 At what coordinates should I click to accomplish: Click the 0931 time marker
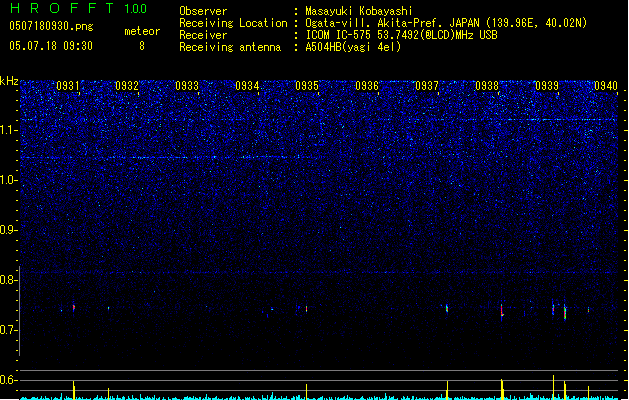point(68,86)
